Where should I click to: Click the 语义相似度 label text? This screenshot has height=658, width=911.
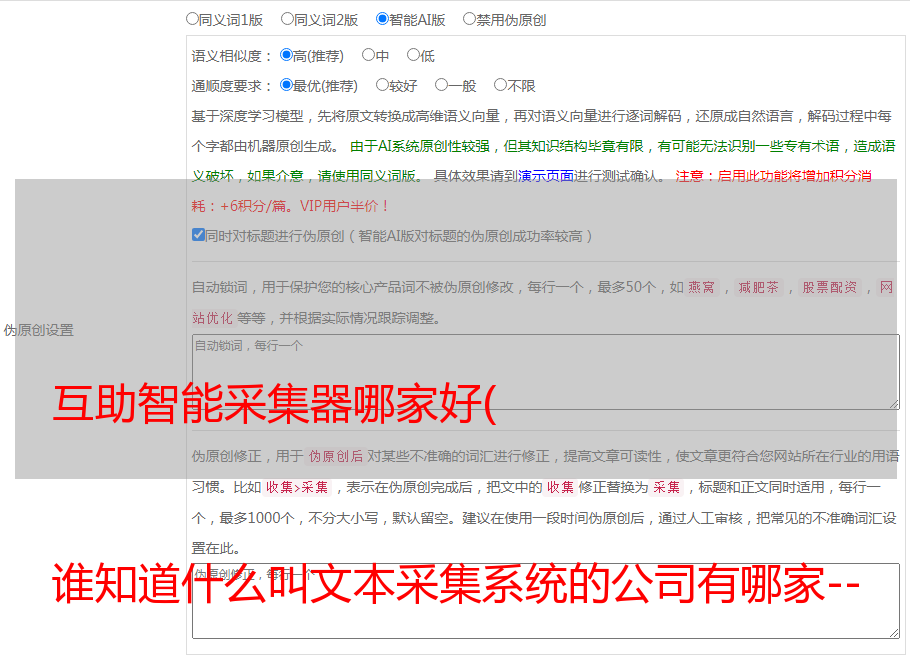point(227,56)
